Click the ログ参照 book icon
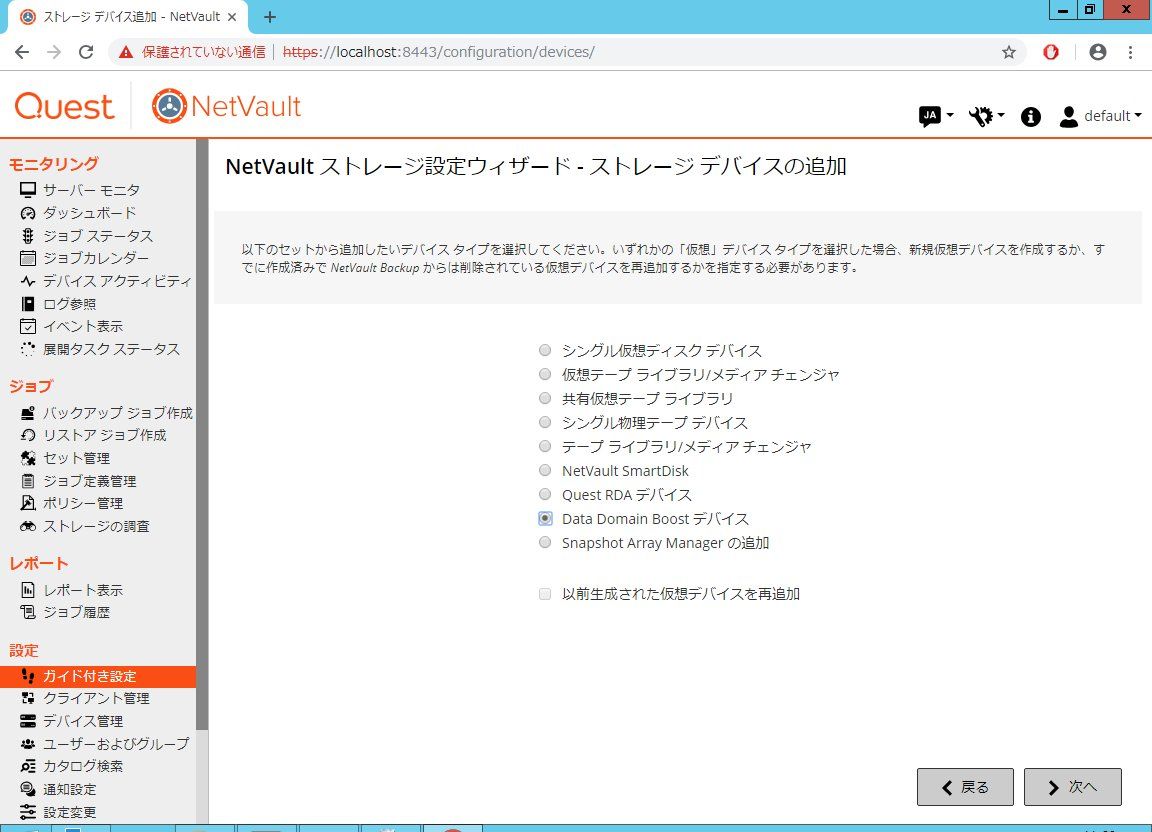Viewport: 1152px width, 832px height. (x=28, y=304)
